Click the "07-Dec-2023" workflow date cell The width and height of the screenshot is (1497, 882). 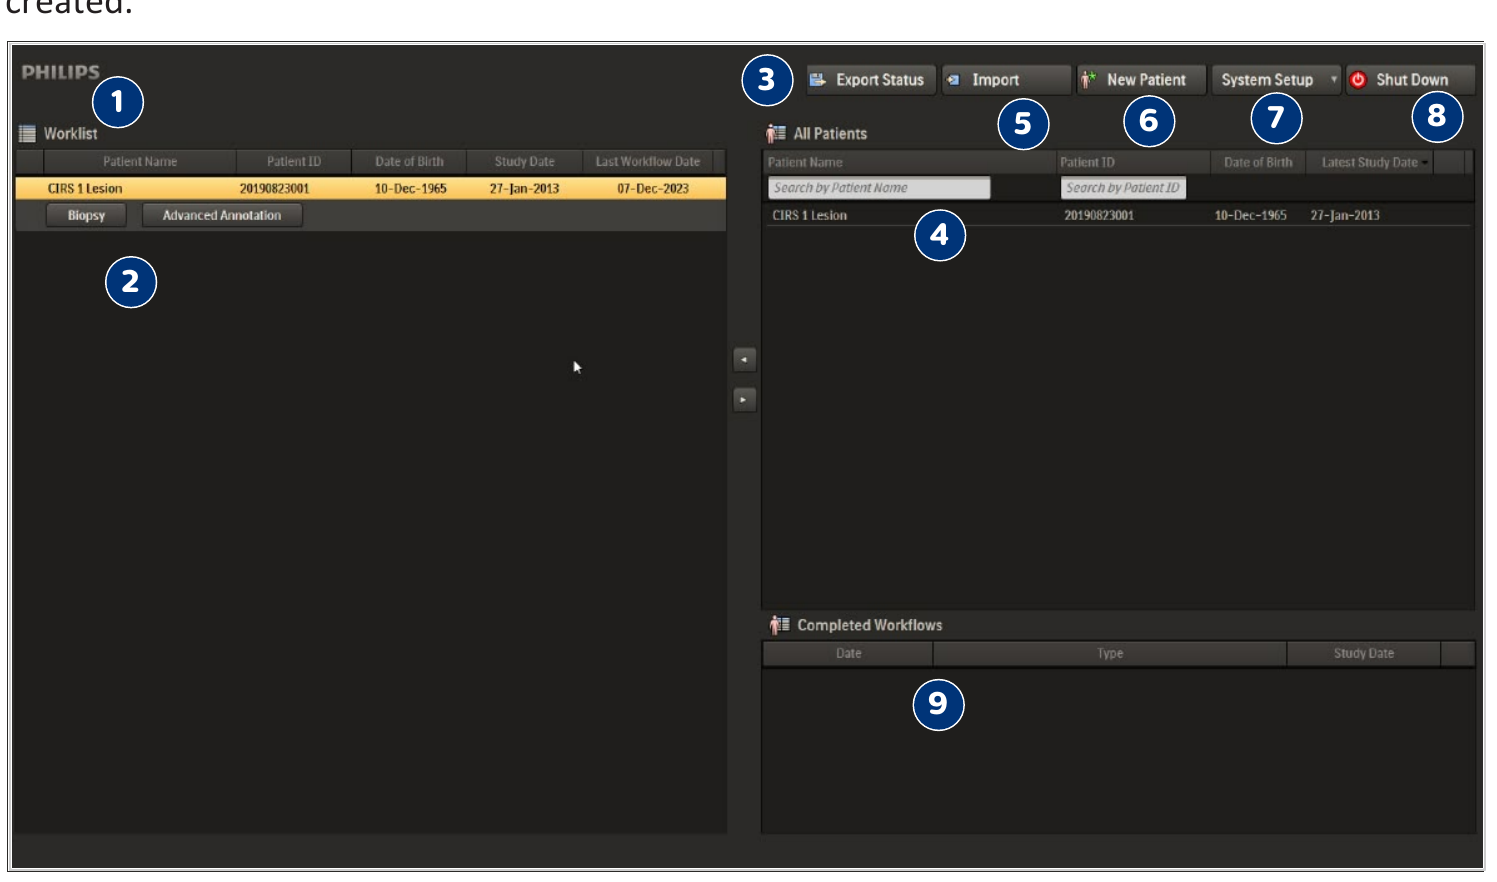pyautogui.click(x=653, y=189)
